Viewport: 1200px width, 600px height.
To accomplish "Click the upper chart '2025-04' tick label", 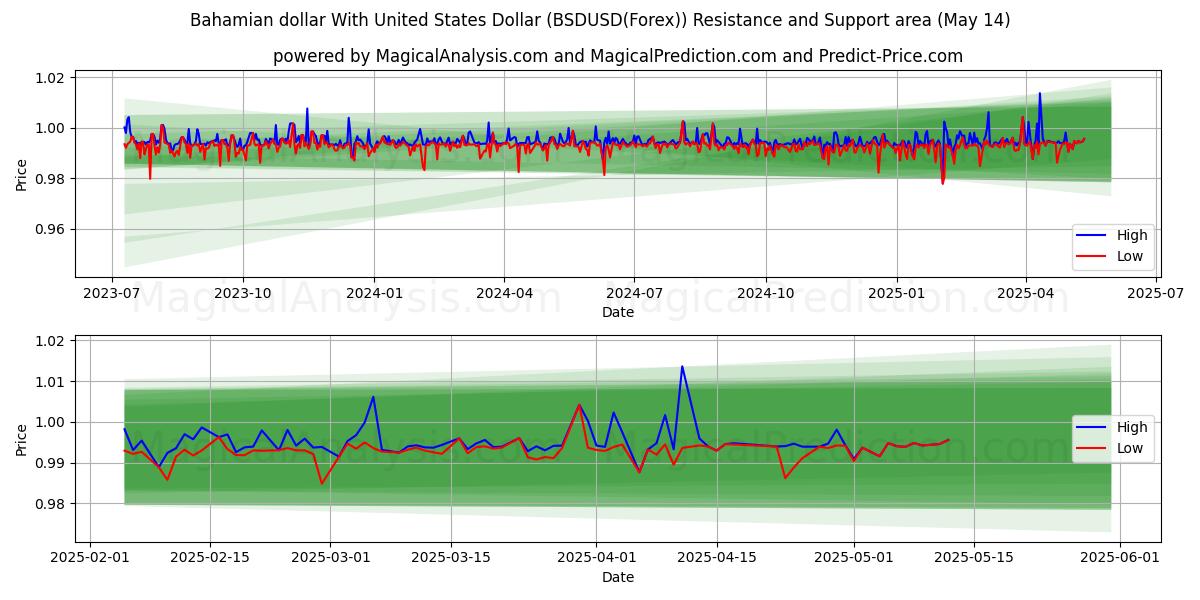I will coord(1025,293).
